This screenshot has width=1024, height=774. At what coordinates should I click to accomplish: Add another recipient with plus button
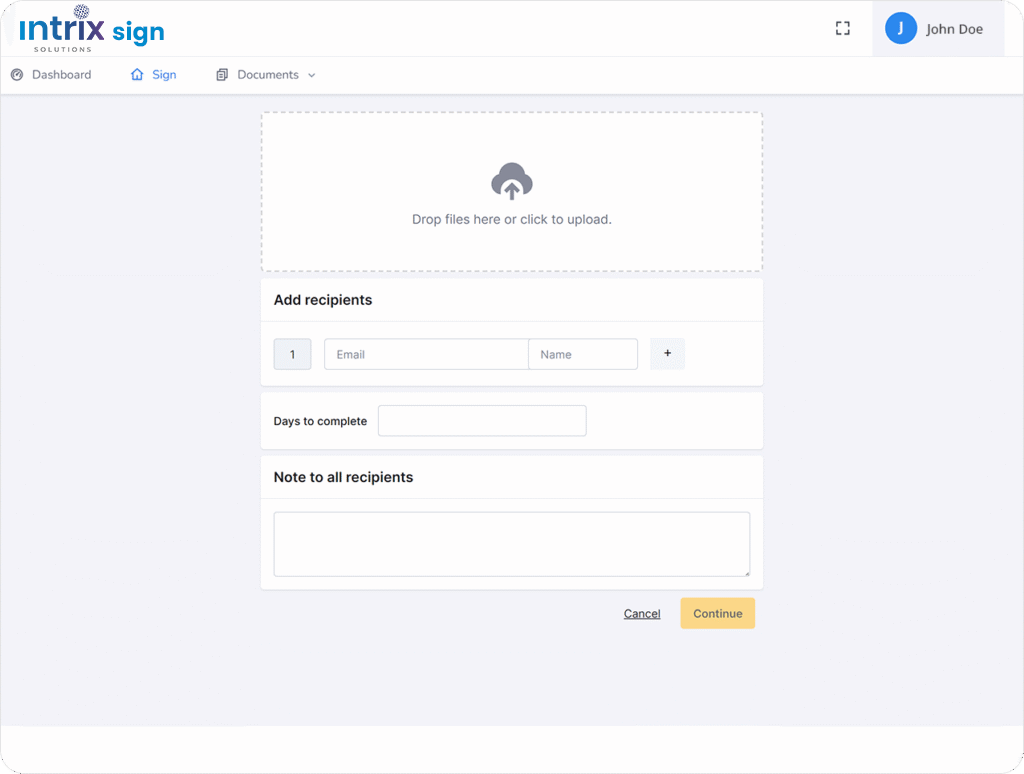click(667, 354)
